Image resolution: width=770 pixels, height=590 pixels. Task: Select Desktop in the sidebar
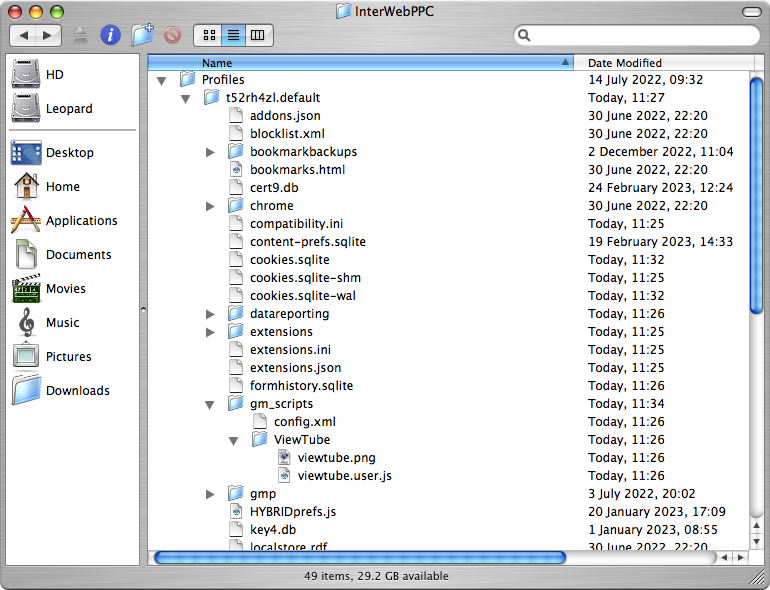click(x=52, y=152)
